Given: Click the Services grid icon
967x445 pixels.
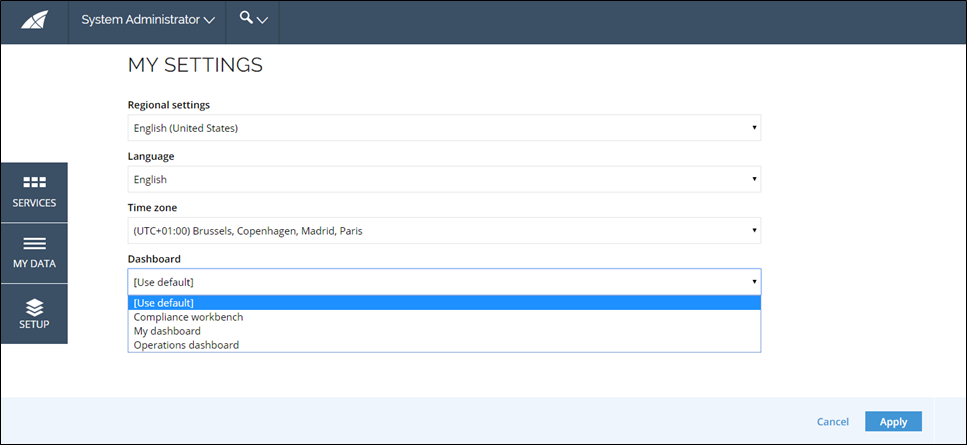Looking at the screenshot, I should point(34,182).
